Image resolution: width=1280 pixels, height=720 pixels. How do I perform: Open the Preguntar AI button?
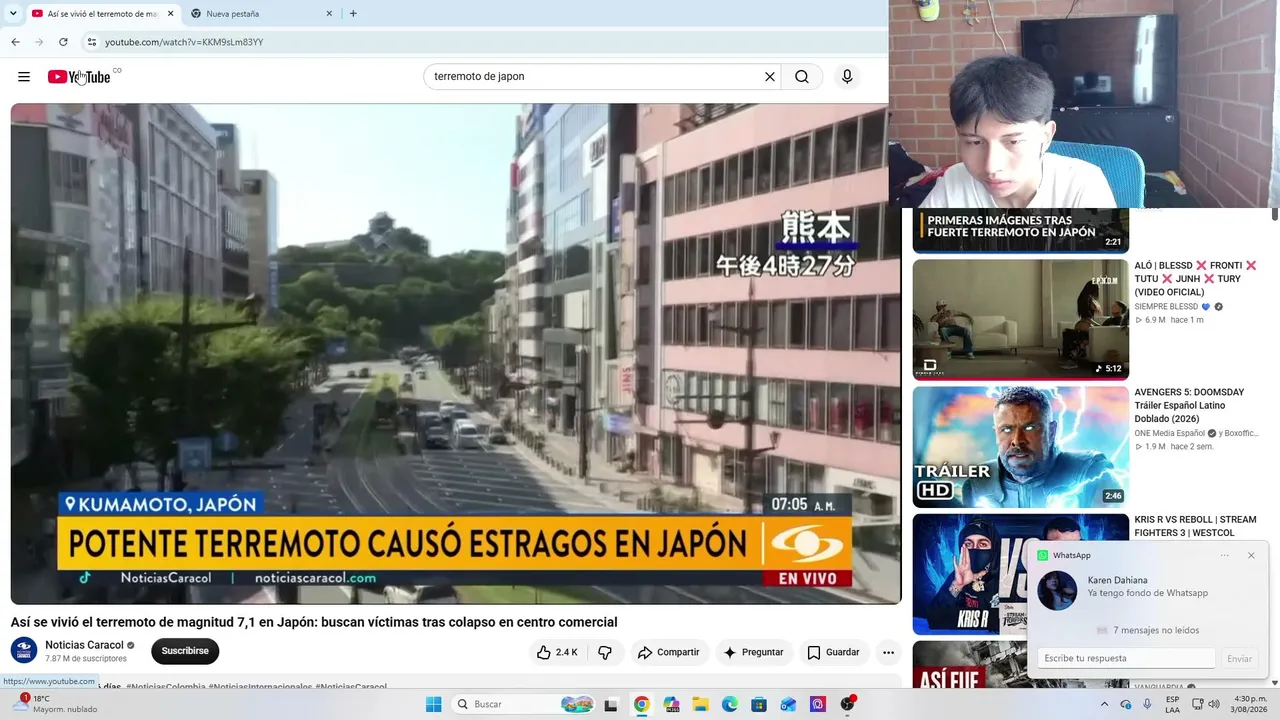click(753, 652)
